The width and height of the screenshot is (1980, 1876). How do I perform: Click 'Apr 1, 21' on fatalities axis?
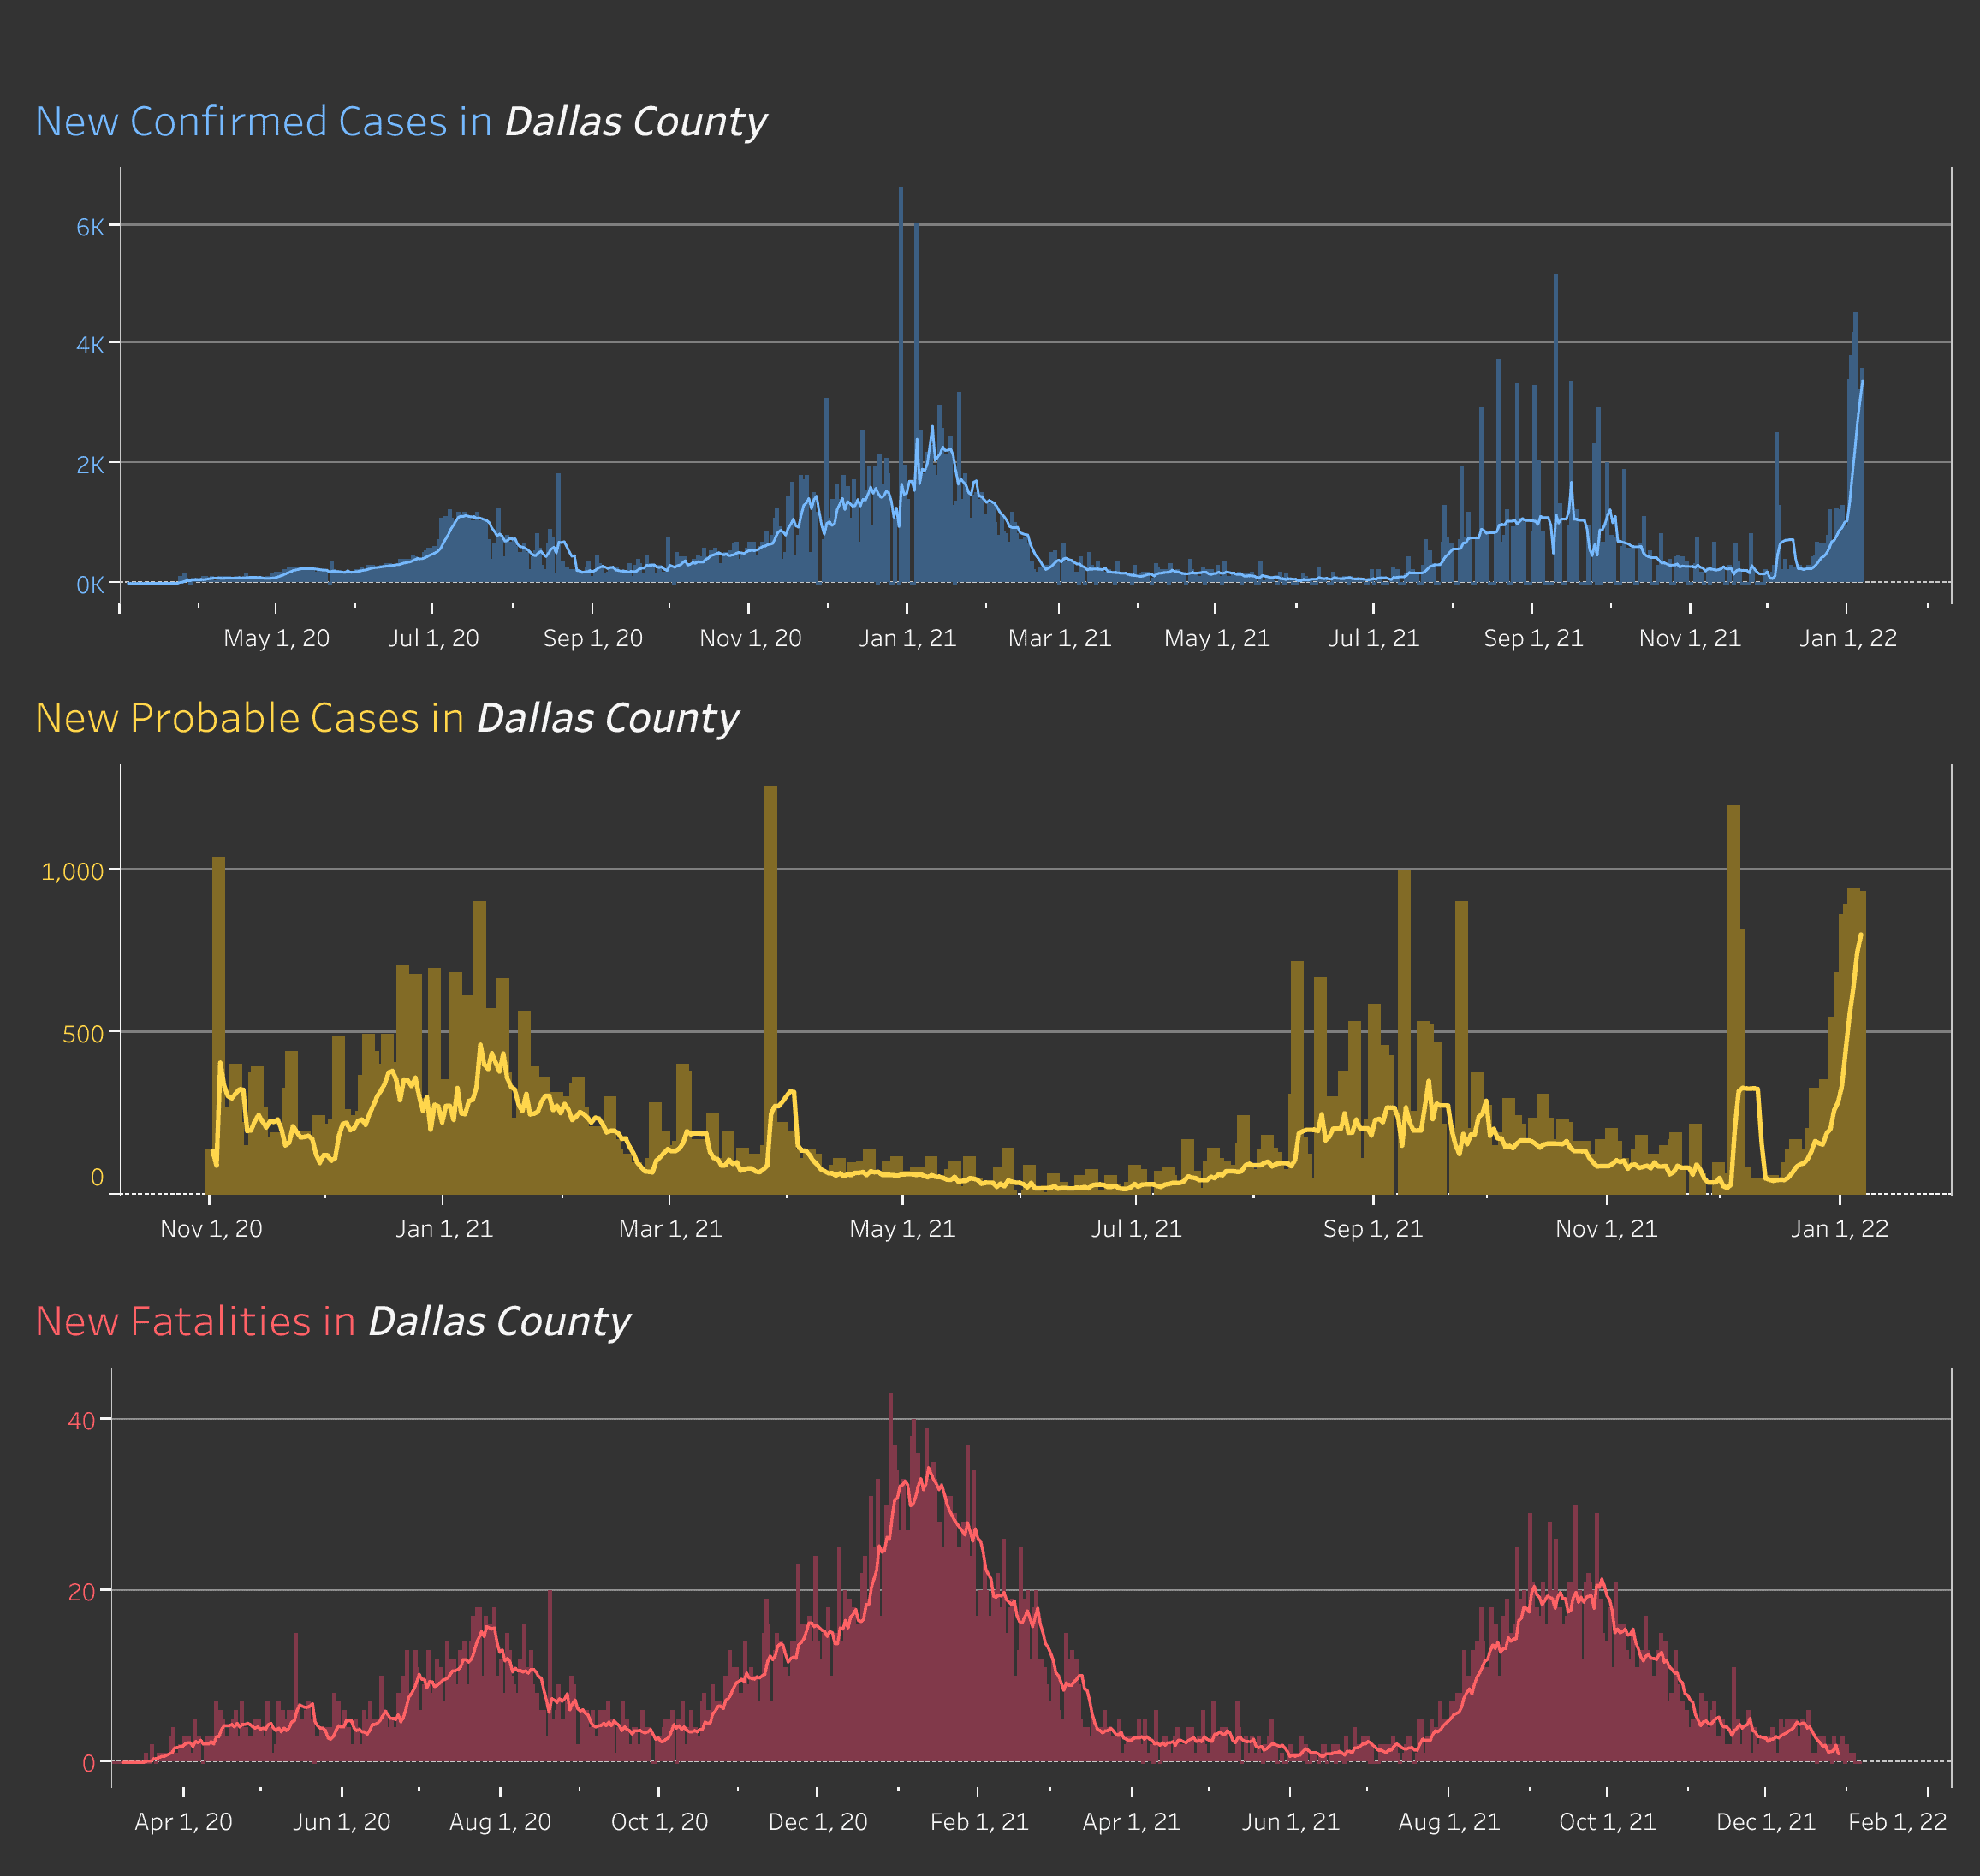click(1131, 1822)
